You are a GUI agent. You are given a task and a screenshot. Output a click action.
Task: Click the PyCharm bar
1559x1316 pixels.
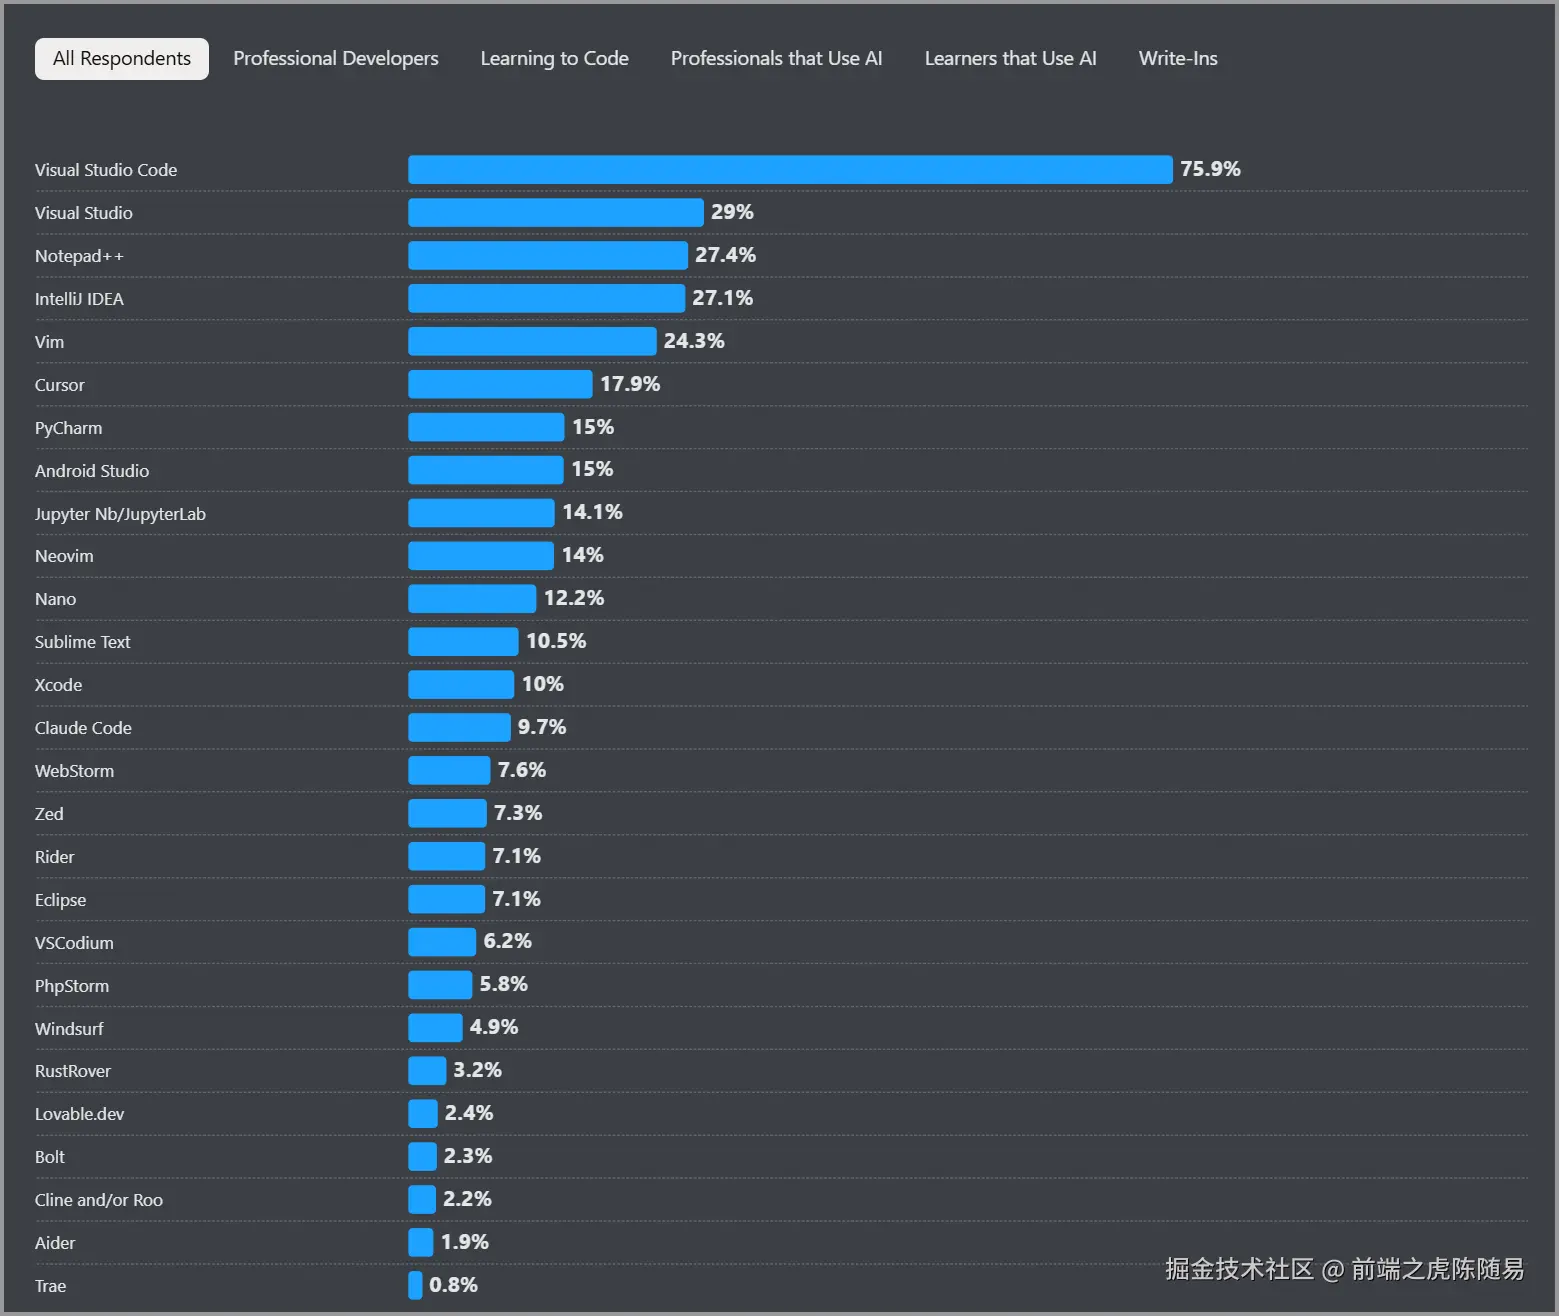(x=486, y=428)
